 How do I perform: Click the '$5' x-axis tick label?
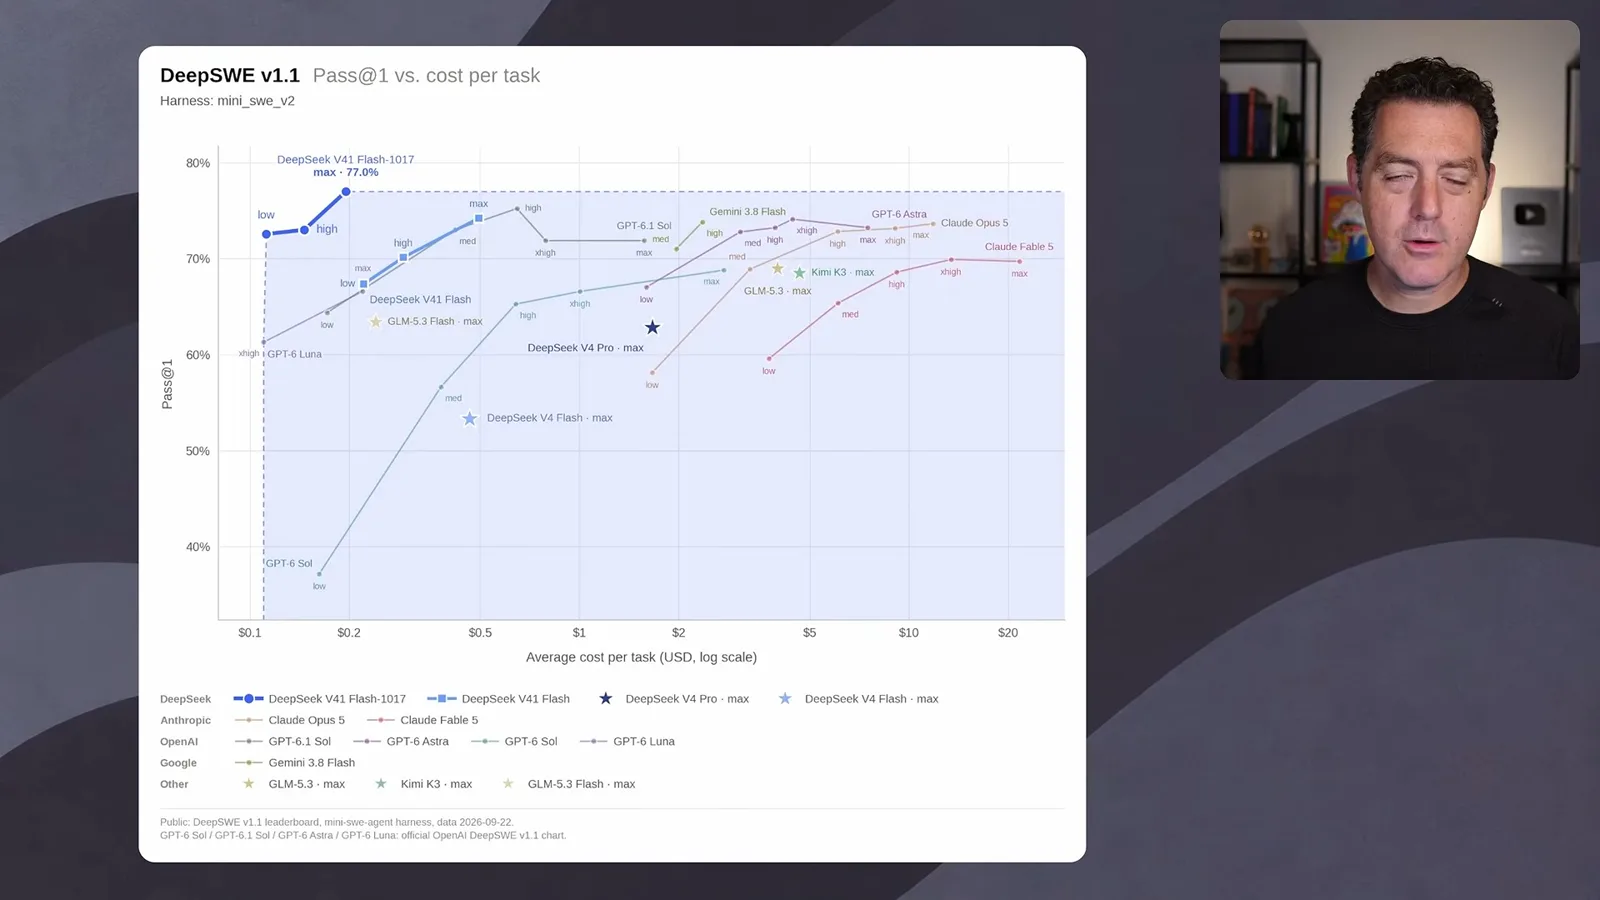809,633
